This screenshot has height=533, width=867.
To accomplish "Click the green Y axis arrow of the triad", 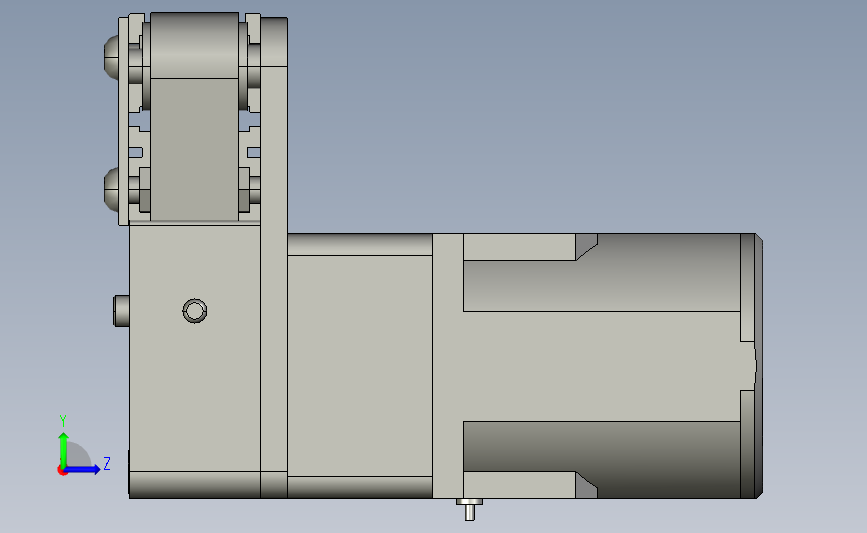I will [x=63, y=450].
